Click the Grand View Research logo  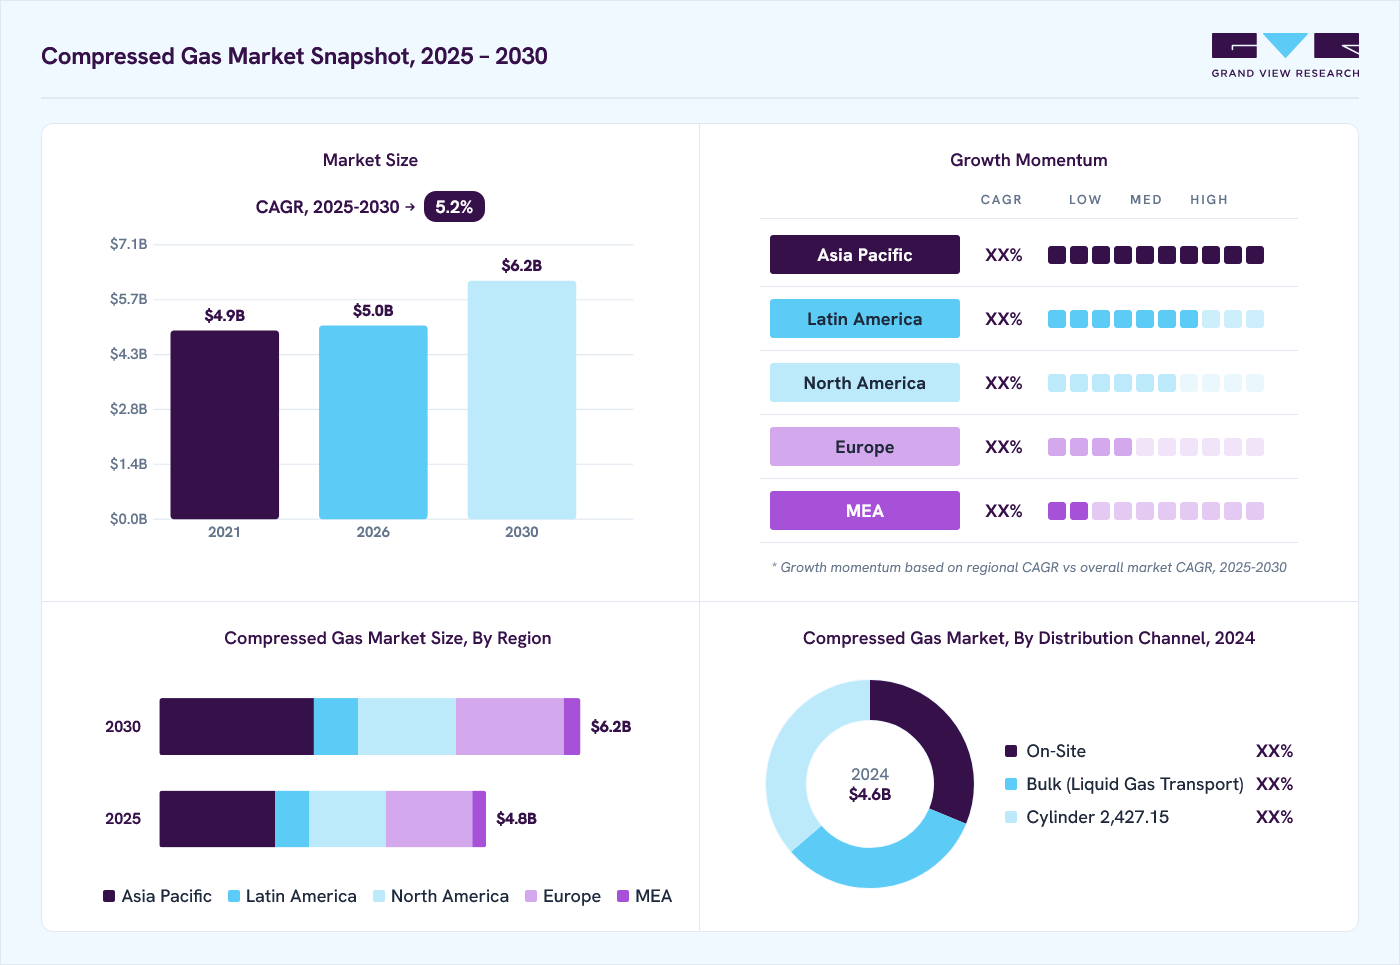click(1285, 55)
